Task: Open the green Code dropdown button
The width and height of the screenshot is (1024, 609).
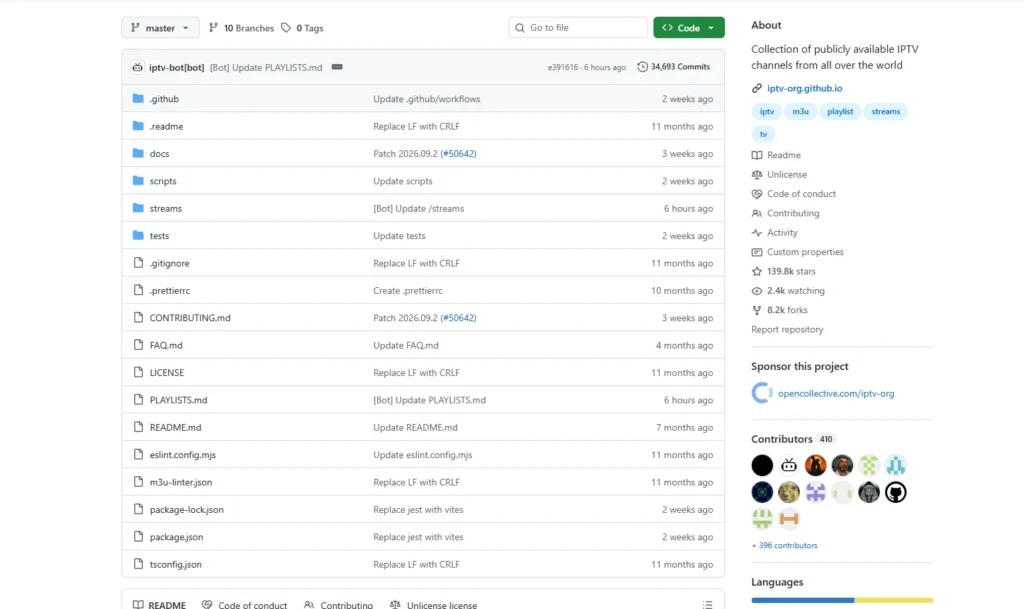Action: 688,28
